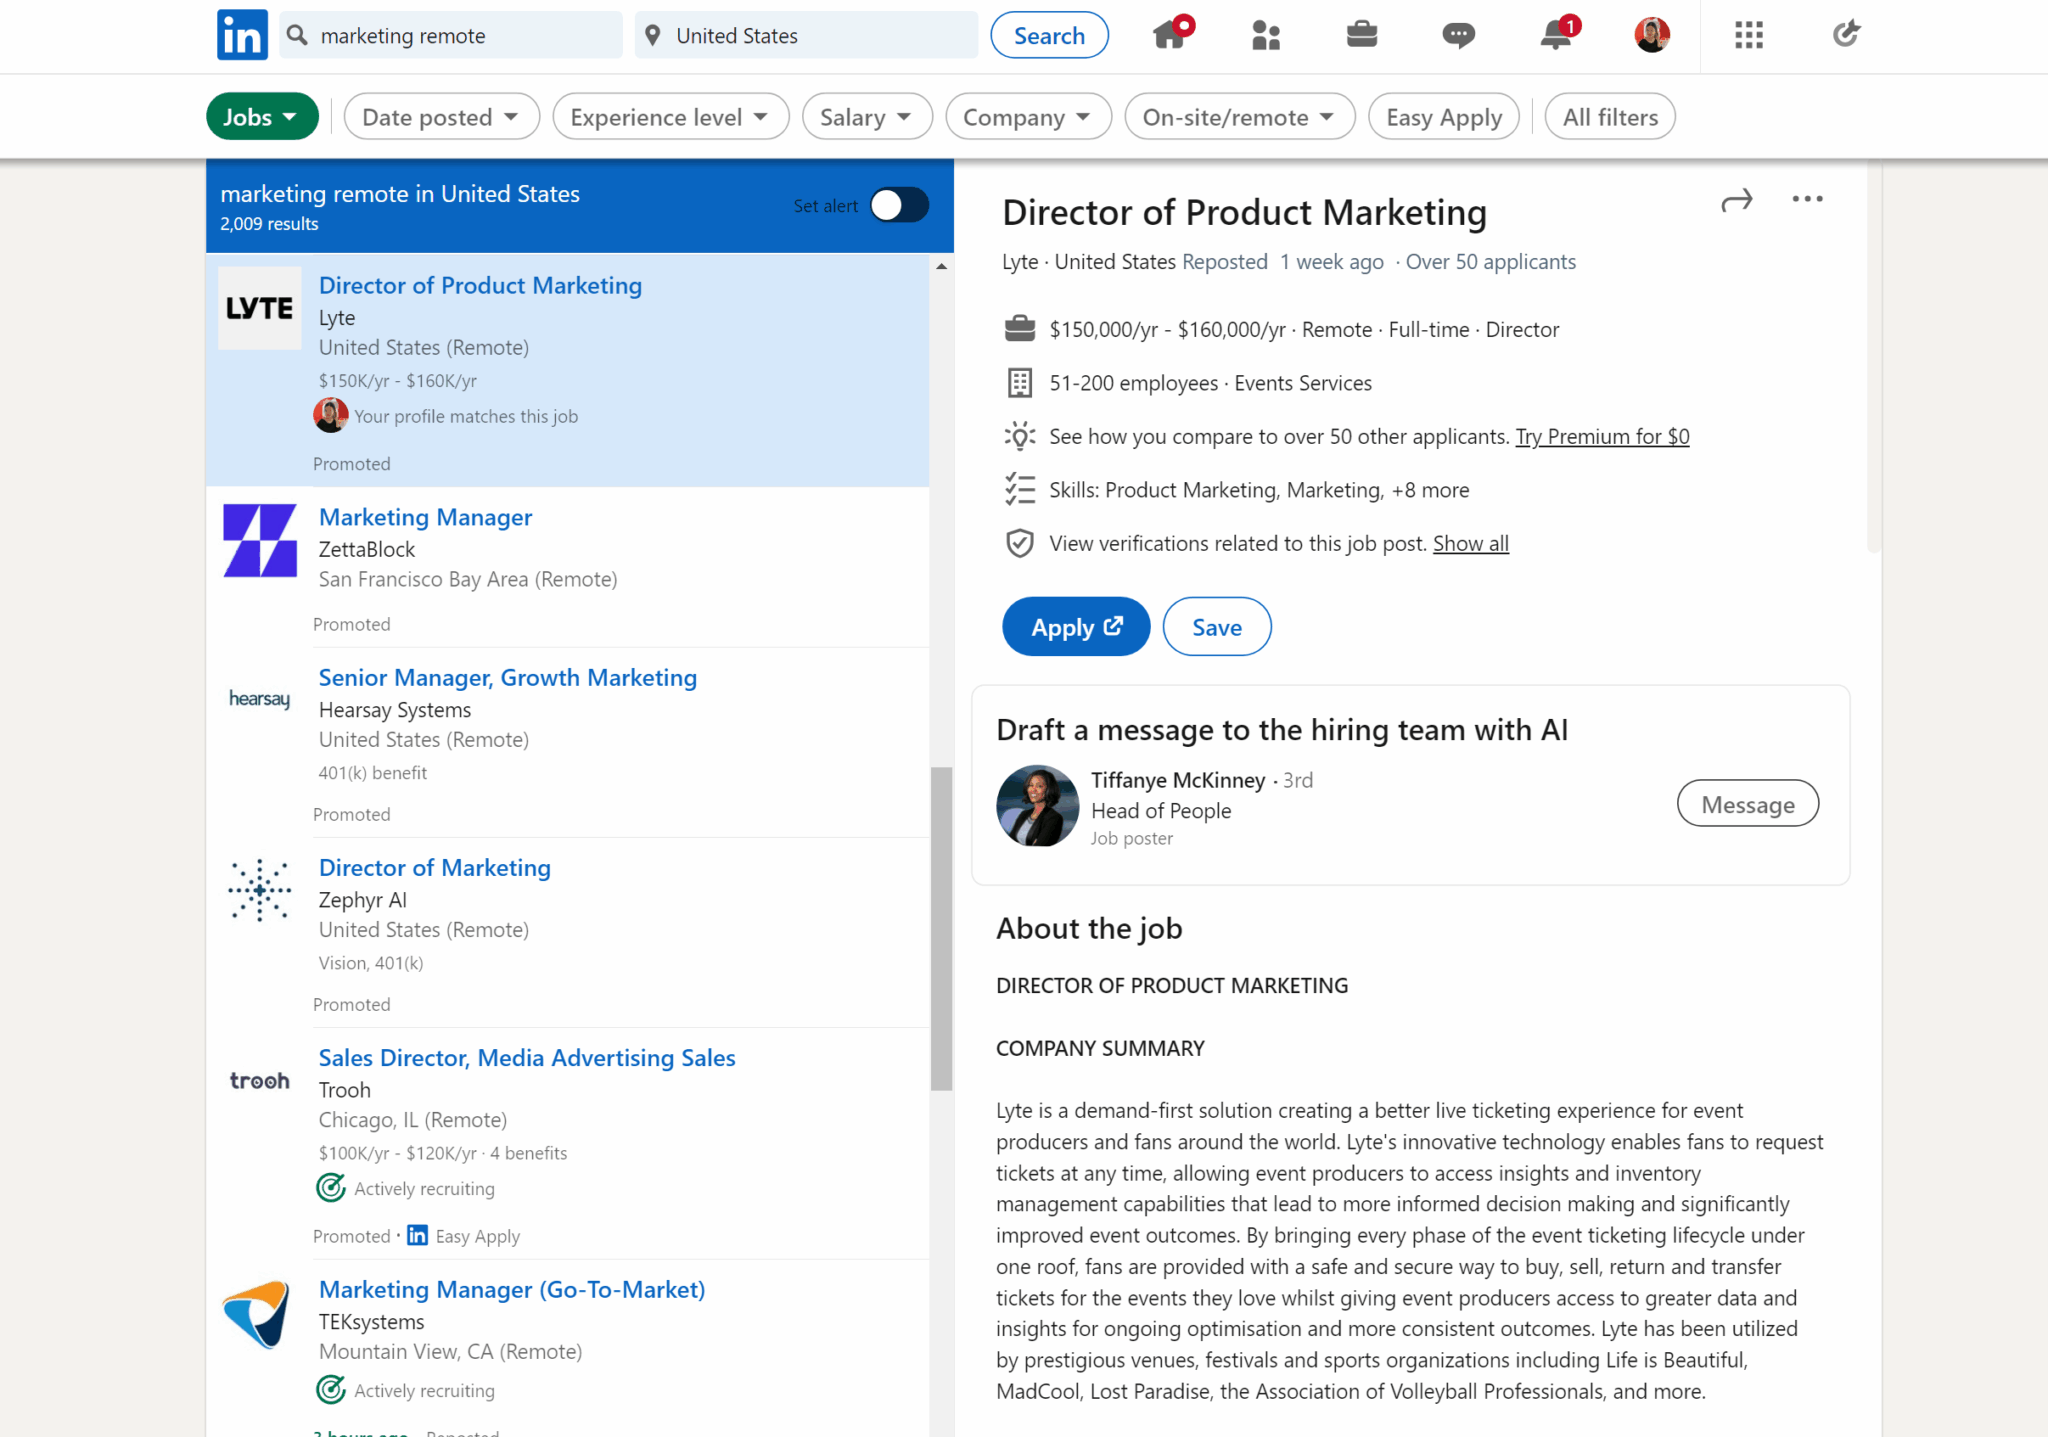Click the Trooh company logo

(x=259, y=1080)
